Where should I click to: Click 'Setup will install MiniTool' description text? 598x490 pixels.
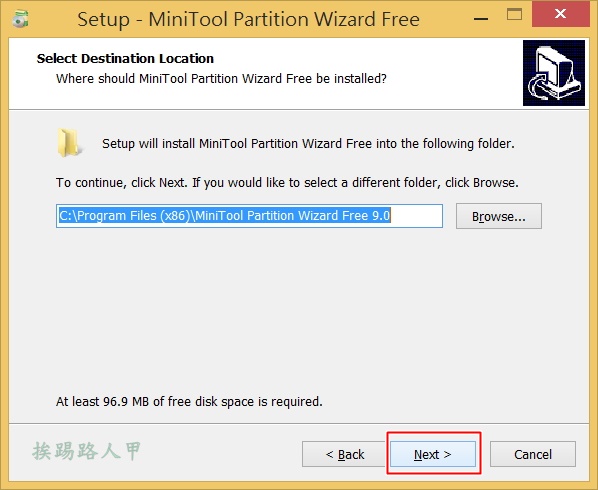[x=308, y=144]
